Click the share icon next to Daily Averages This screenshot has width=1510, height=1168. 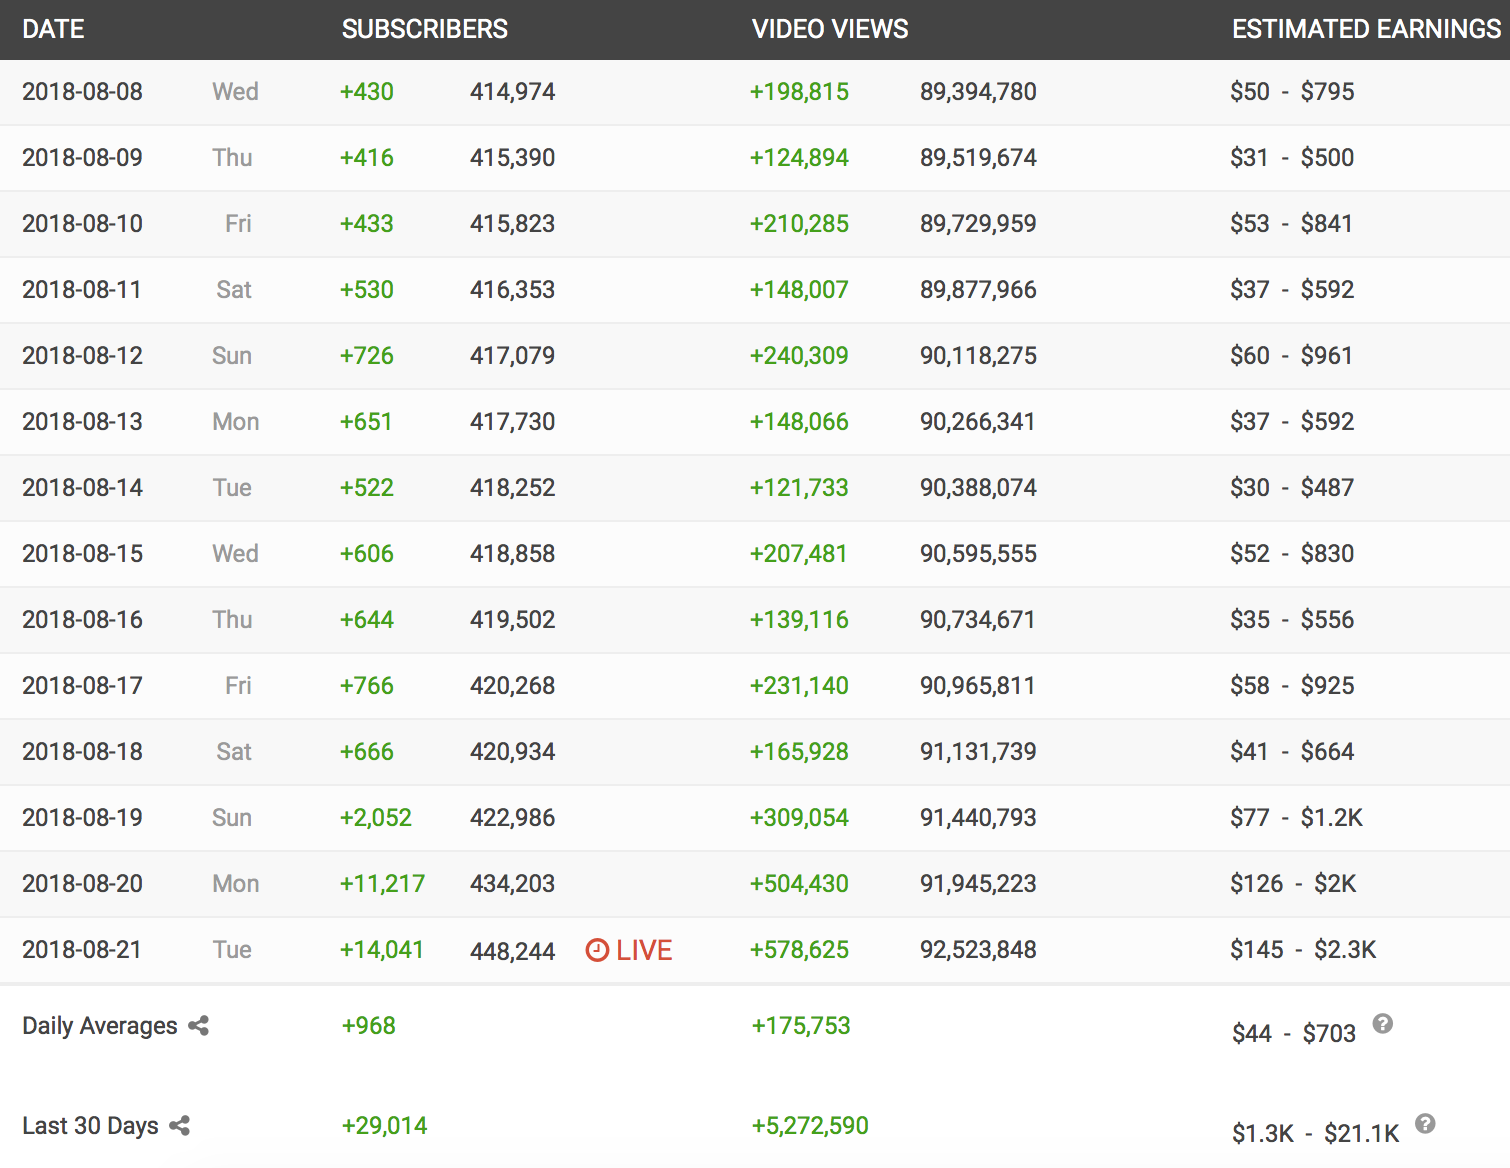198,1026
